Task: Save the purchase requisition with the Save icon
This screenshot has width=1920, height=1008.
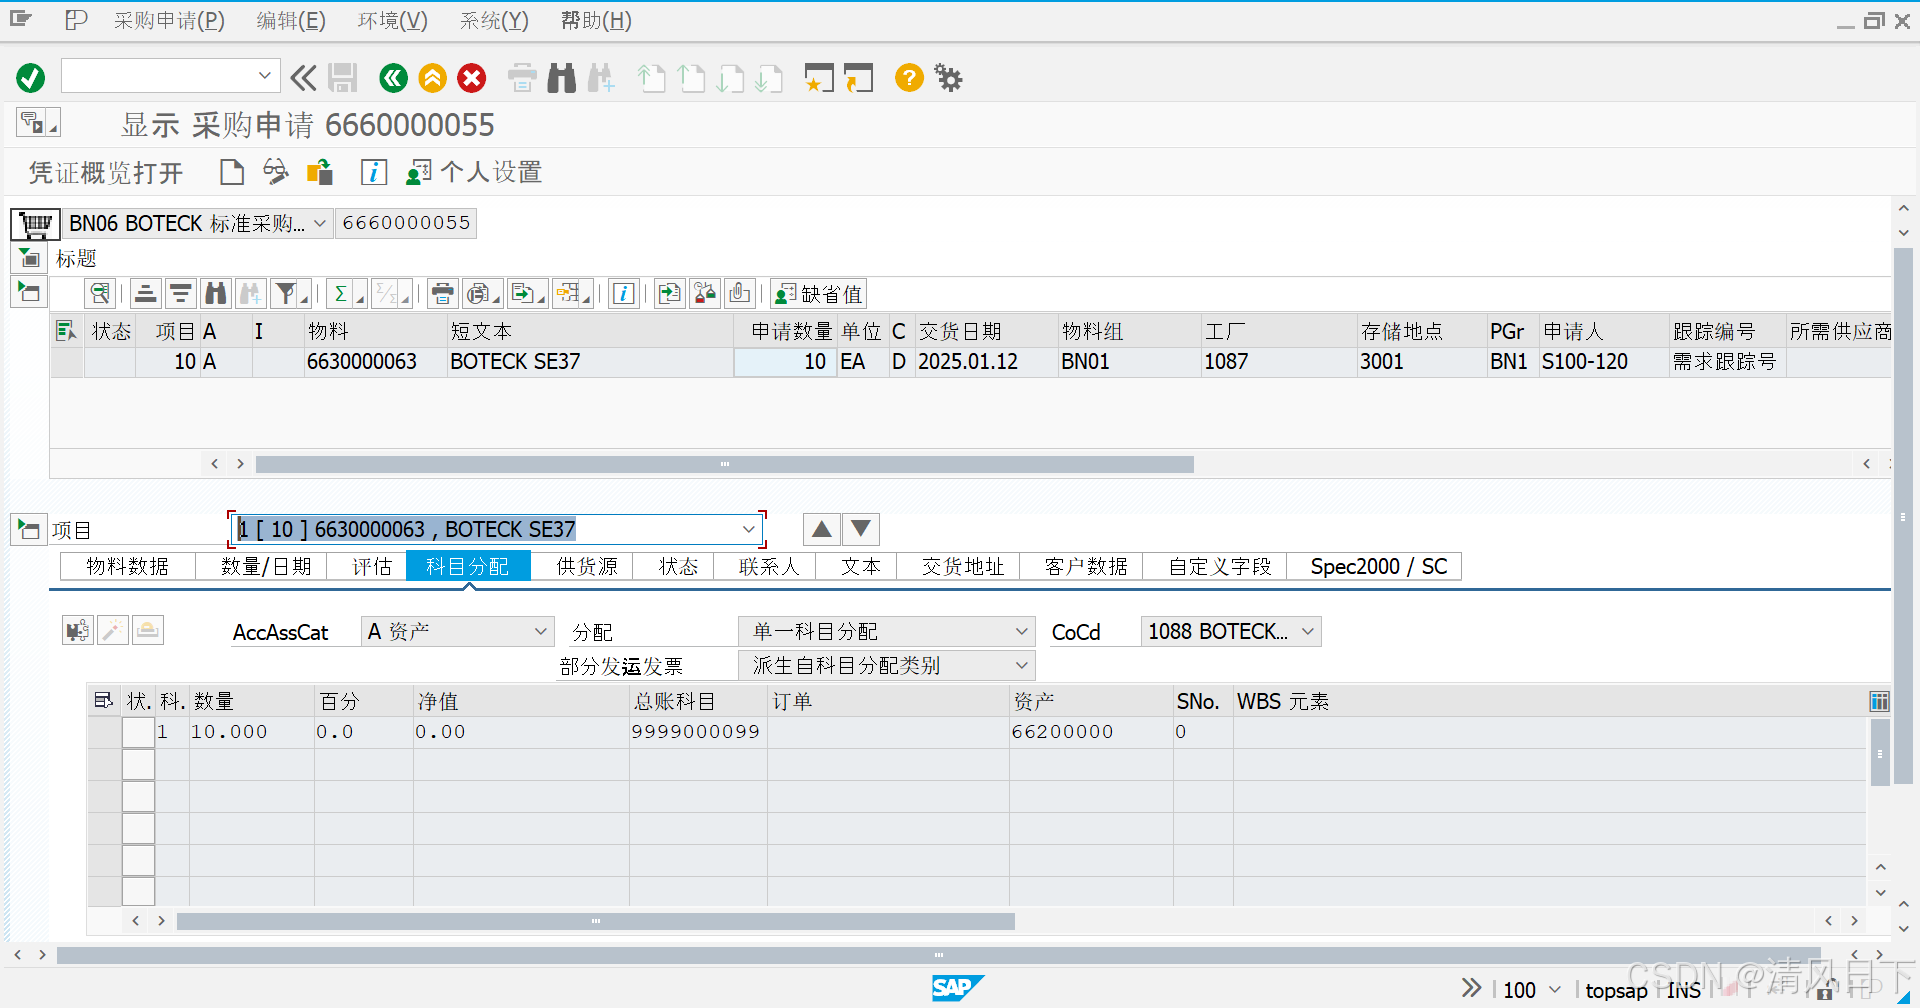Action: [343, 77]
